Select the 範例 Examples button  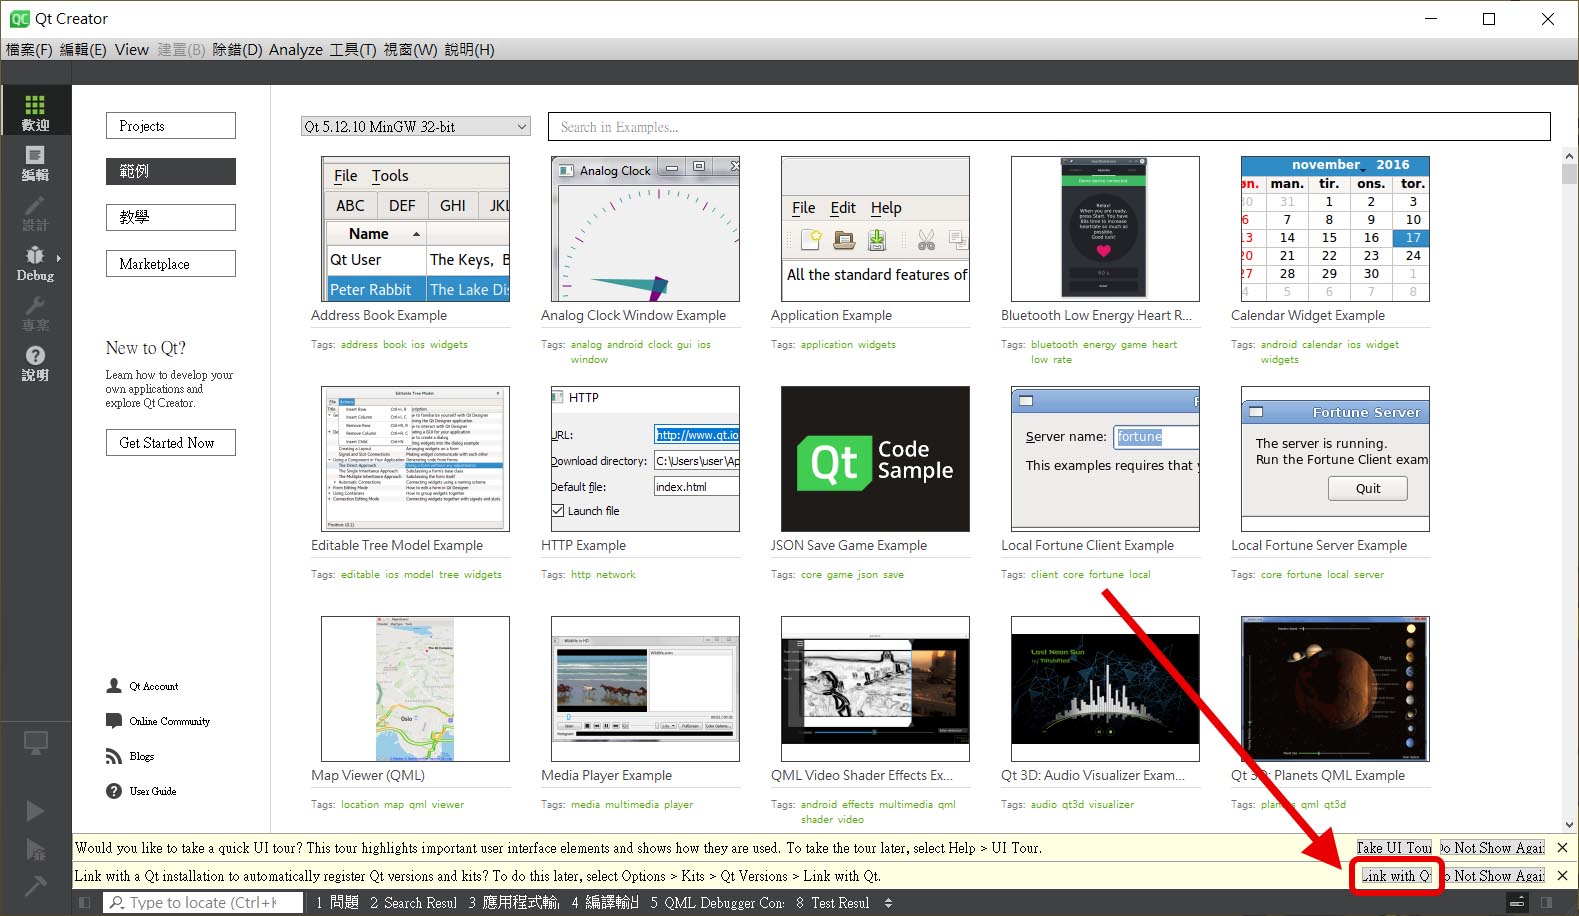point(171,171)
